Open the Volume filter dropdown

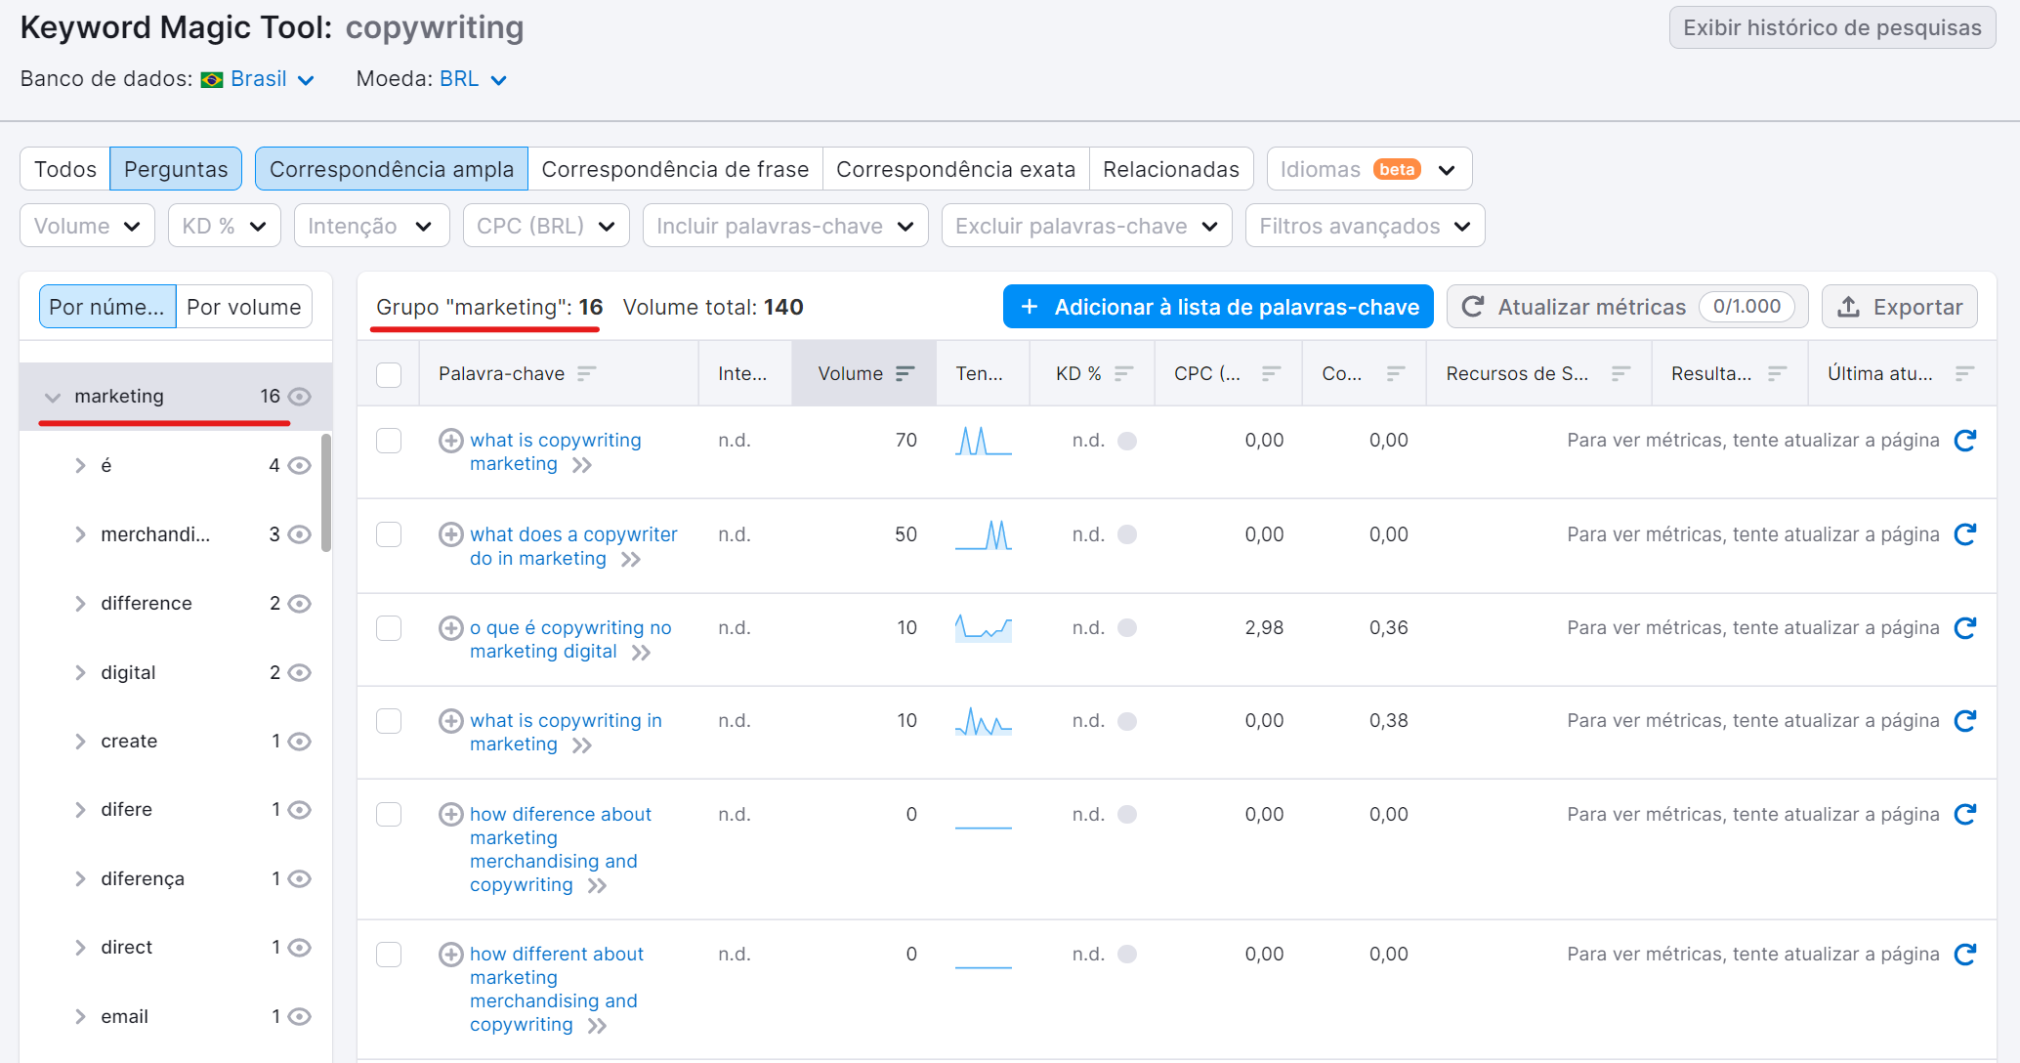pyautogui.click(x=87, y=226)
